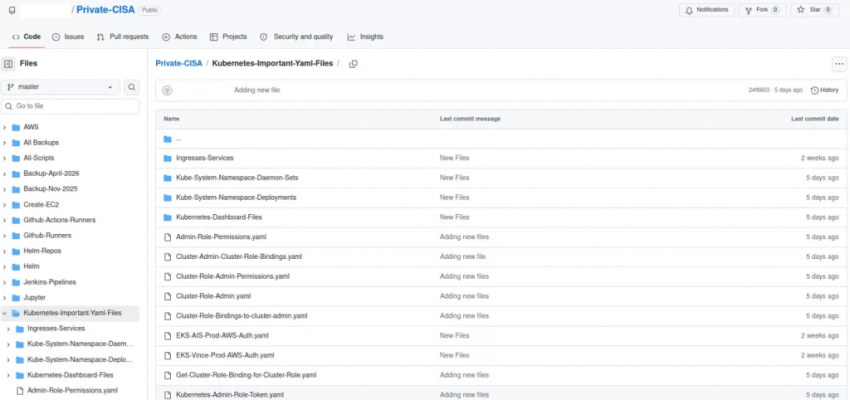Viewport: 850px width, 400px height.
Task: Open Cluster-Role-Admin.yaml file
Action: click(214, 296)
